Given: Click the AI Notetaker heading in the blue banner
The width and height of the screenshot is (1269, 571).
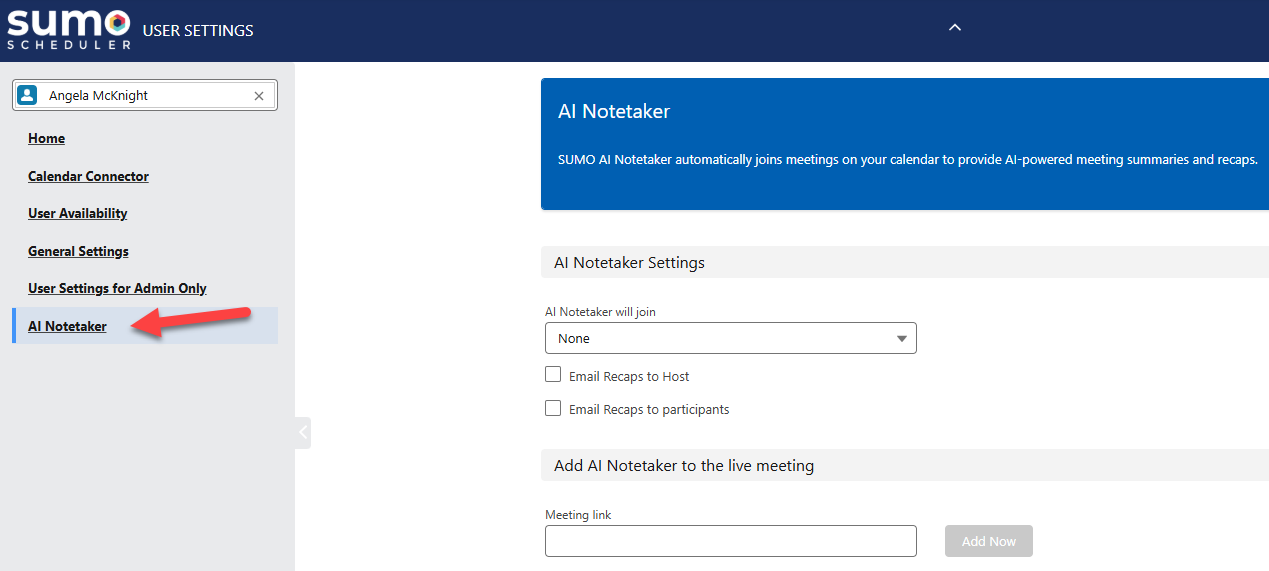Looking at the screenshot, I should pos(614,112).
